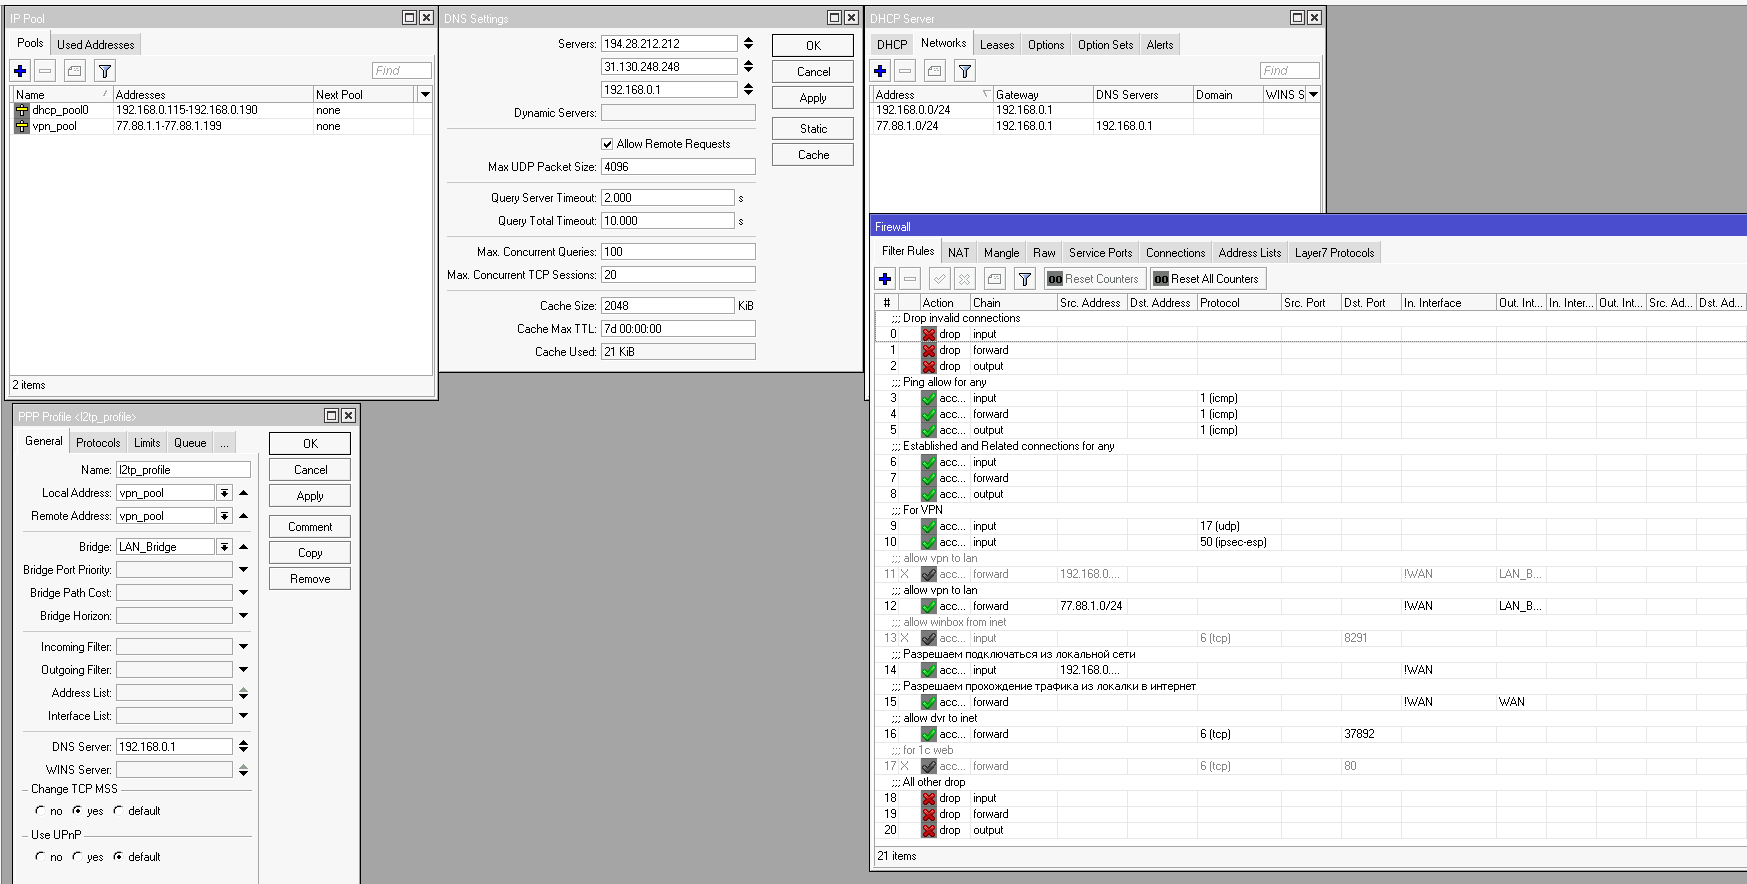Click the DHCP Server filter funnel icon

click(x=964, y=71)
